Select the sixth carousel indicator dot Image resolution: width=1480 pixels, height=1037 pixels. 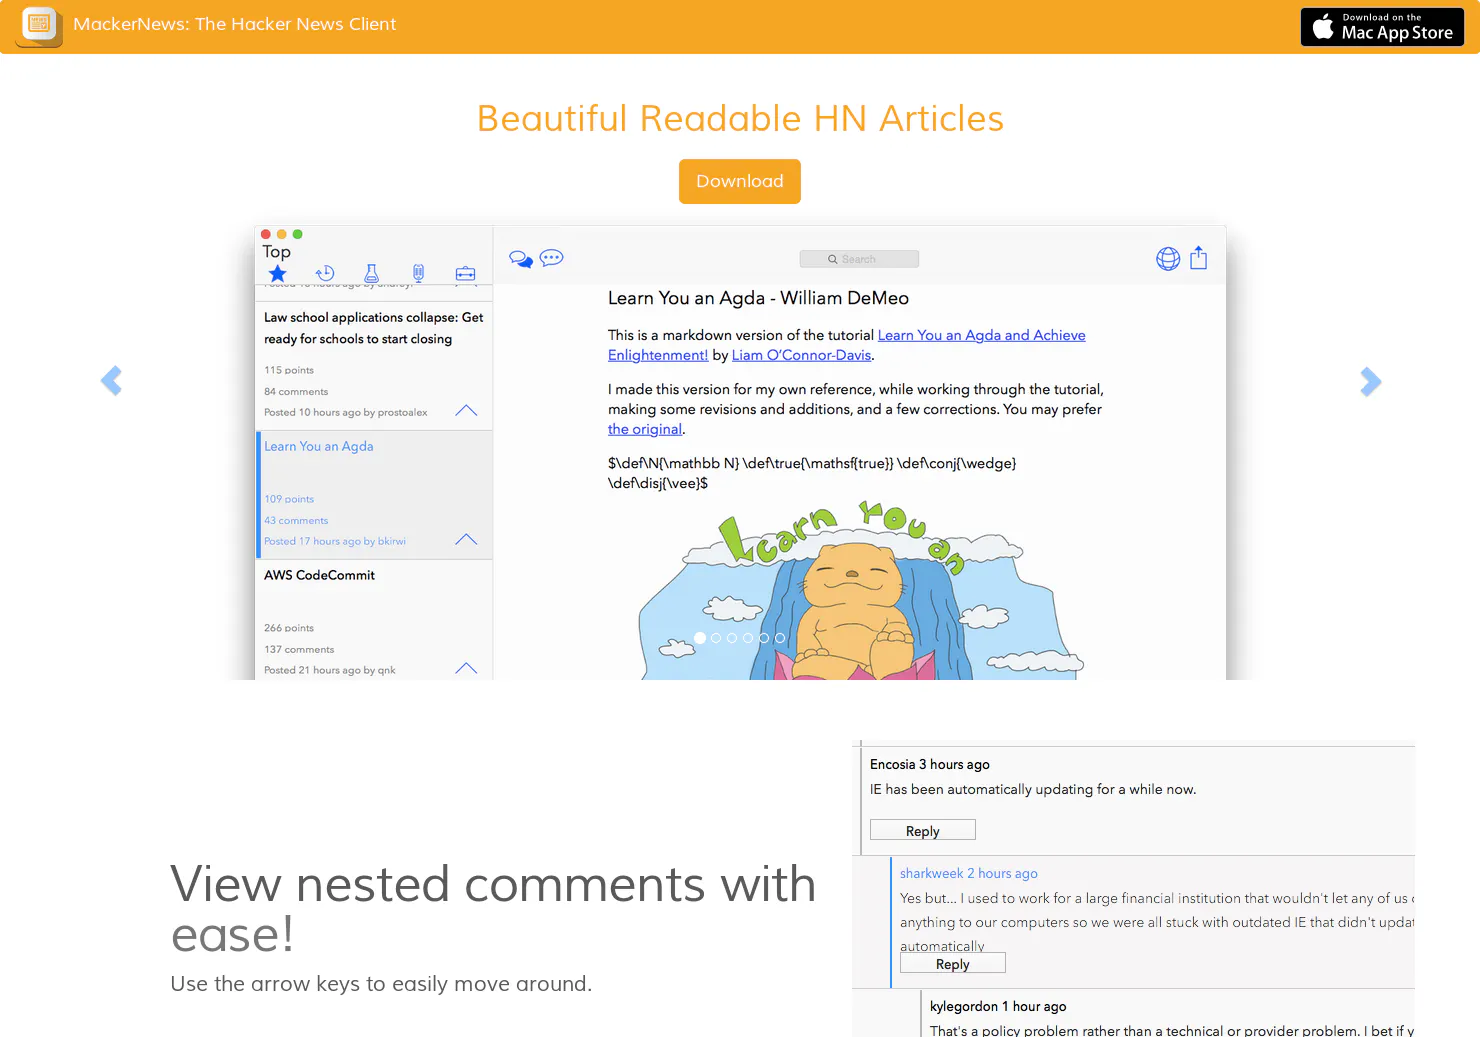tap(780, 638)
